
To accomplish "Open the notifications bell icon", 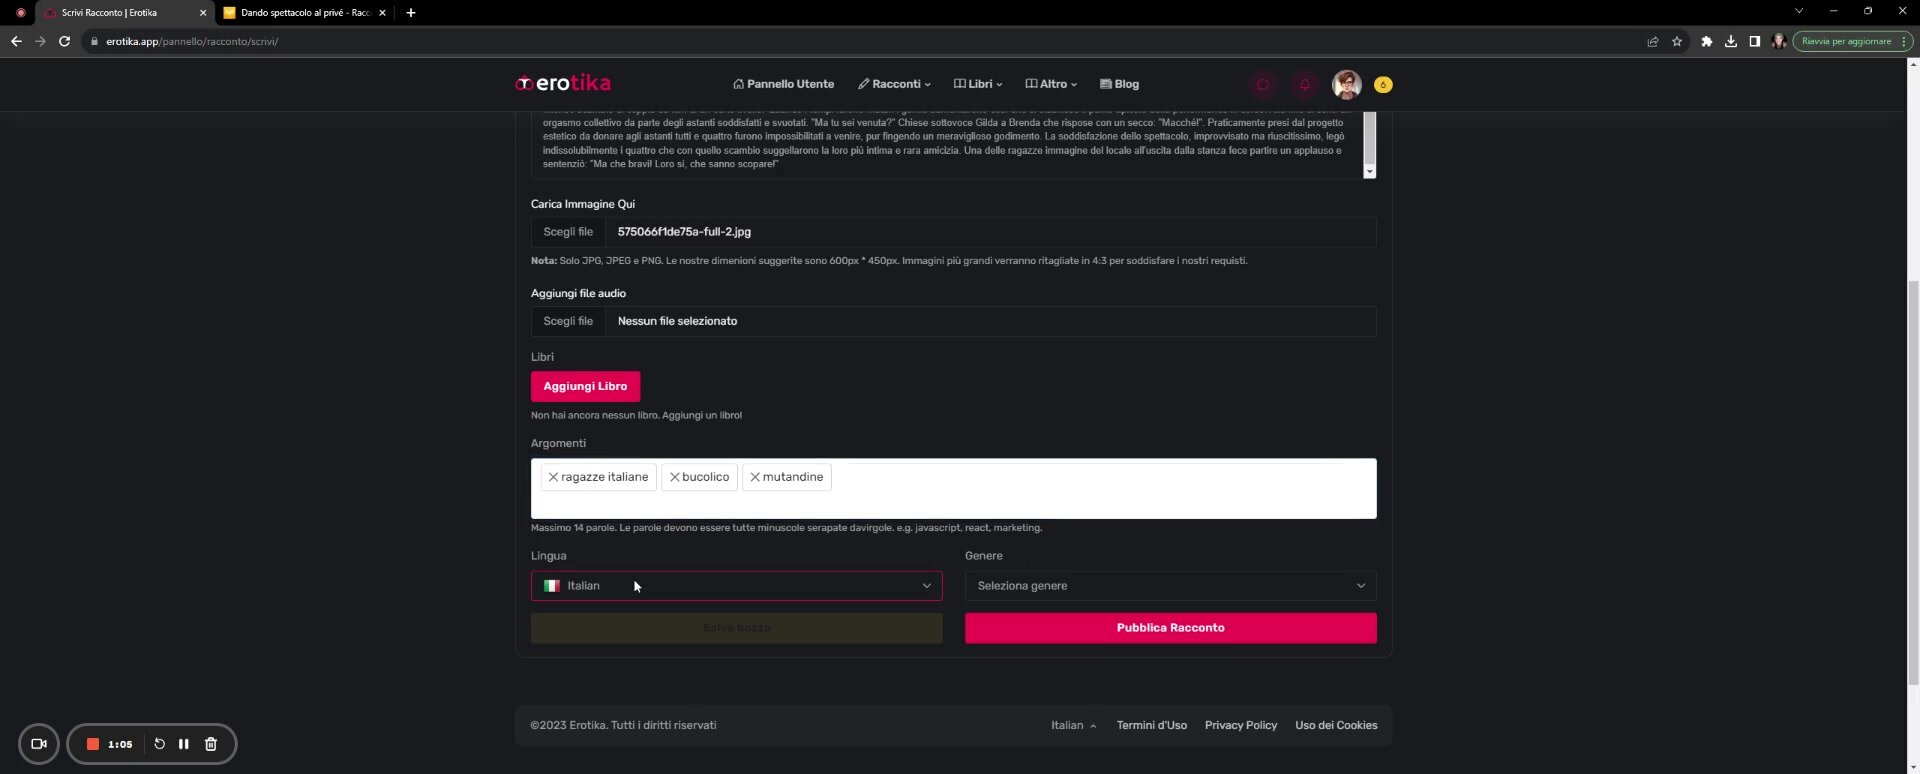I will click(1304, 85).
